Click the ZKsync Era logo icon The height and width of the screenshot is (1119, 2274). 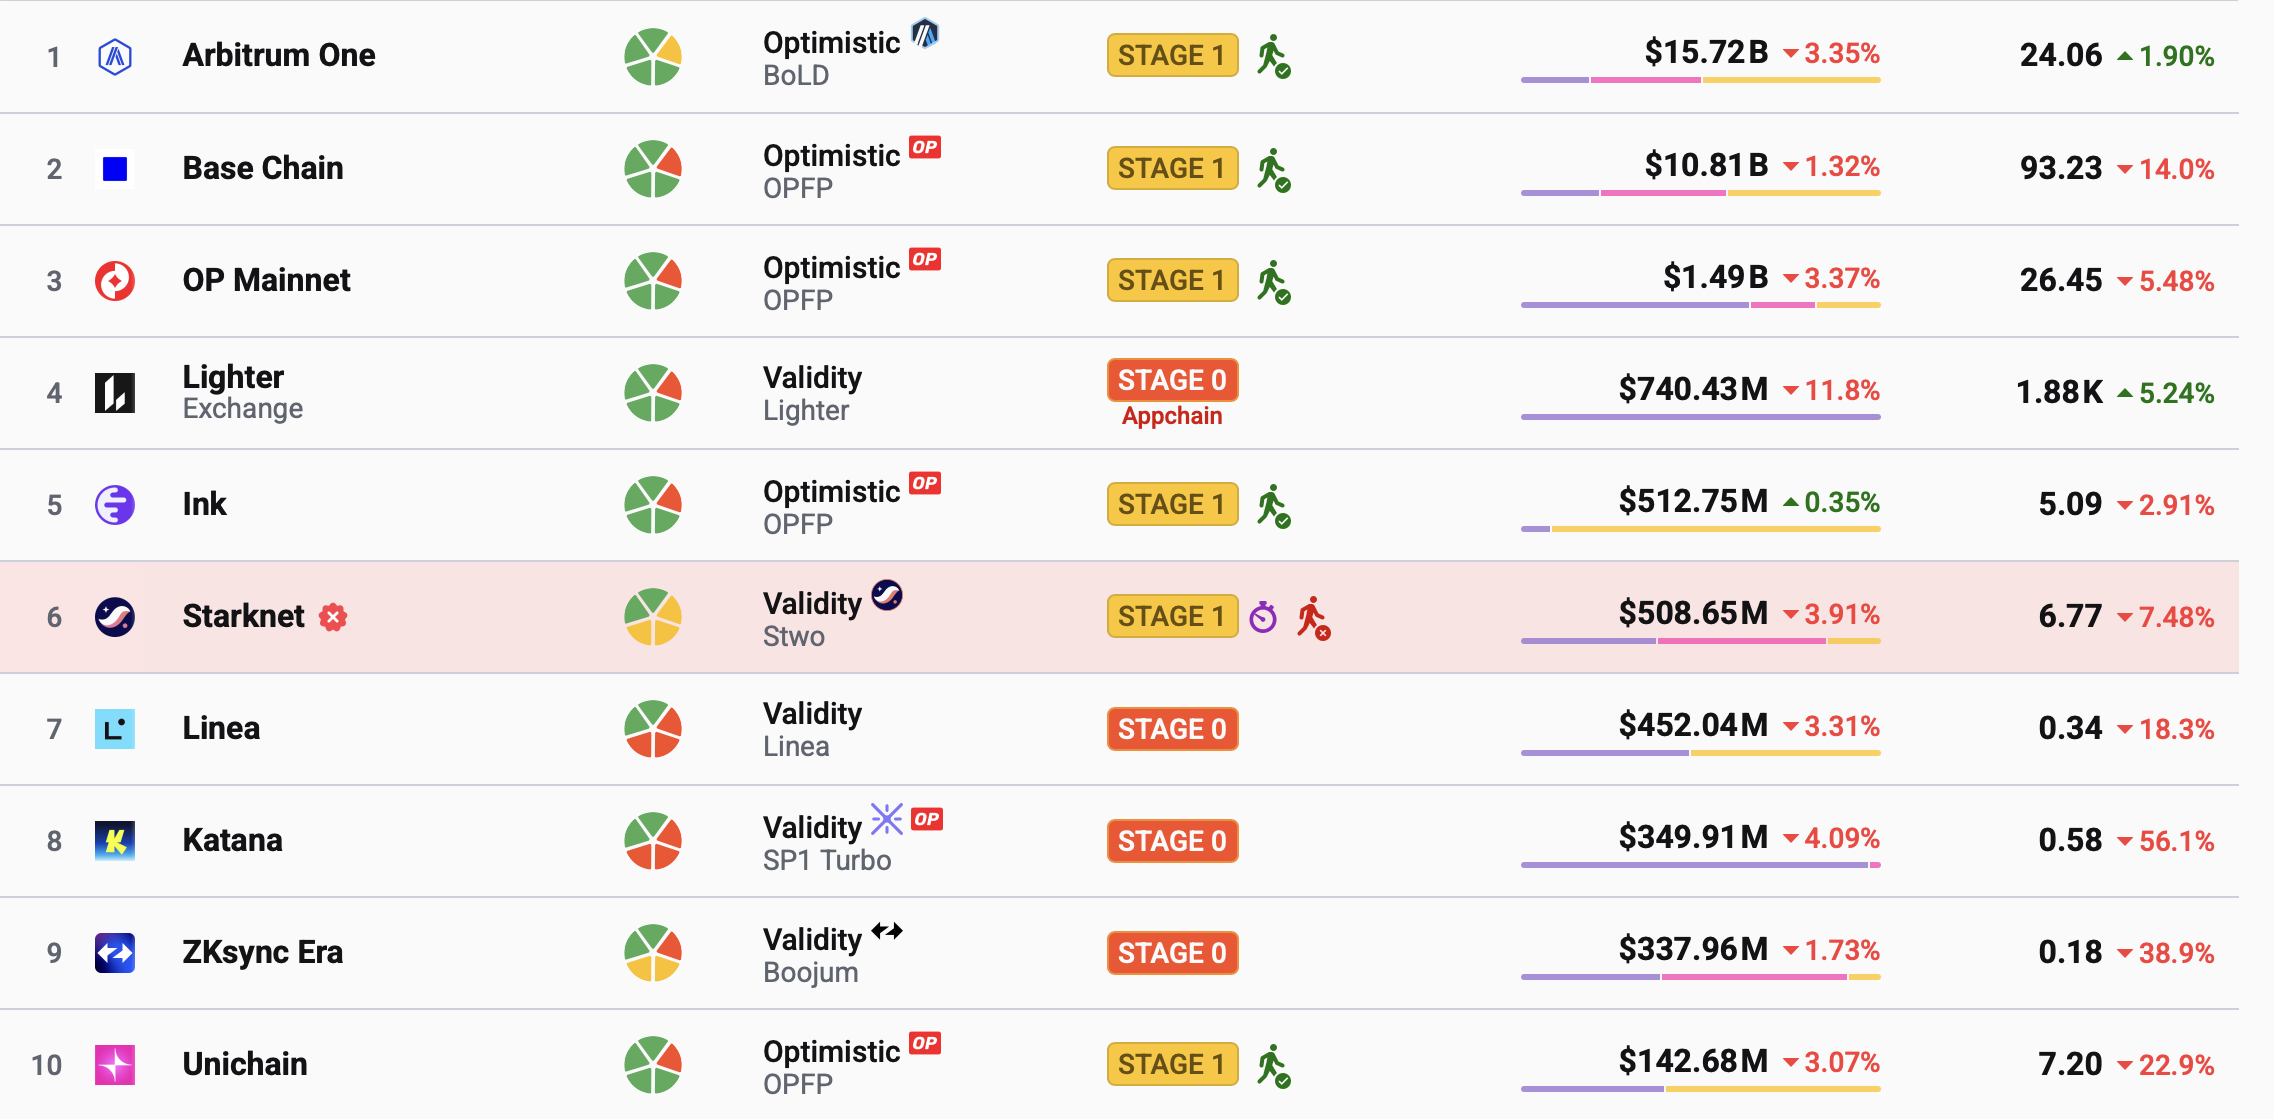point(115,953)
